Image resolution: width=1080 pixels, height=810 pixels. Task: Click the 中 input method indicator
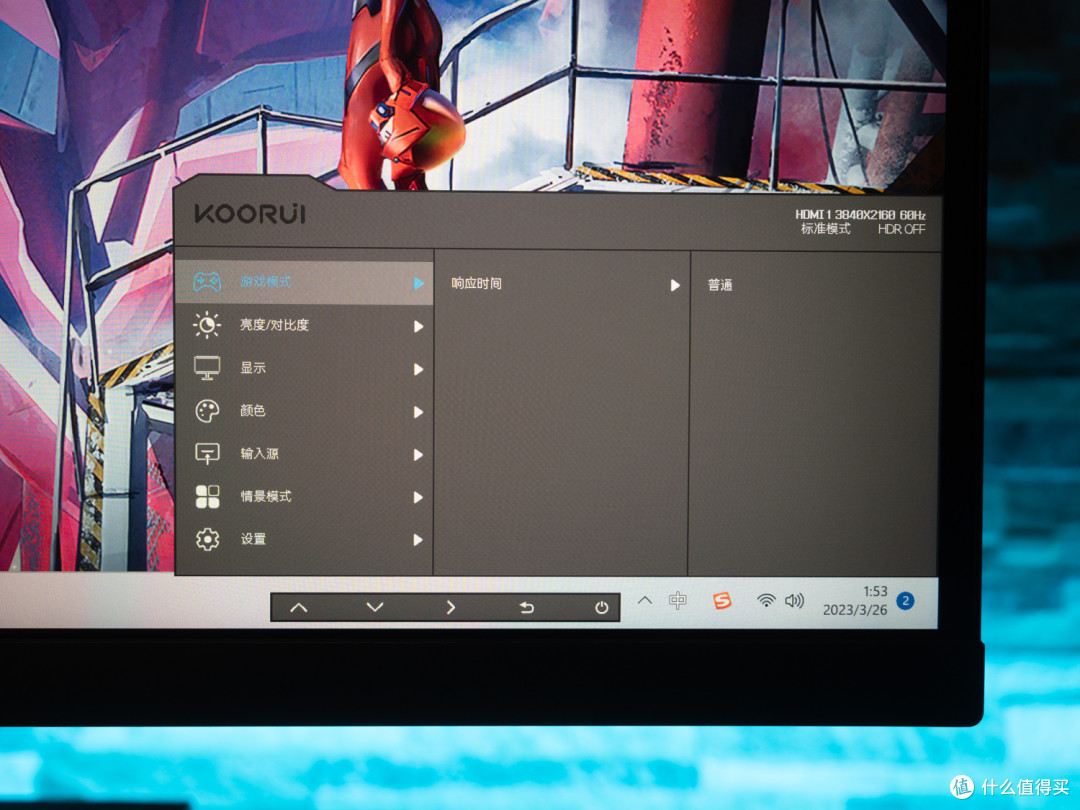click(678, 601)
